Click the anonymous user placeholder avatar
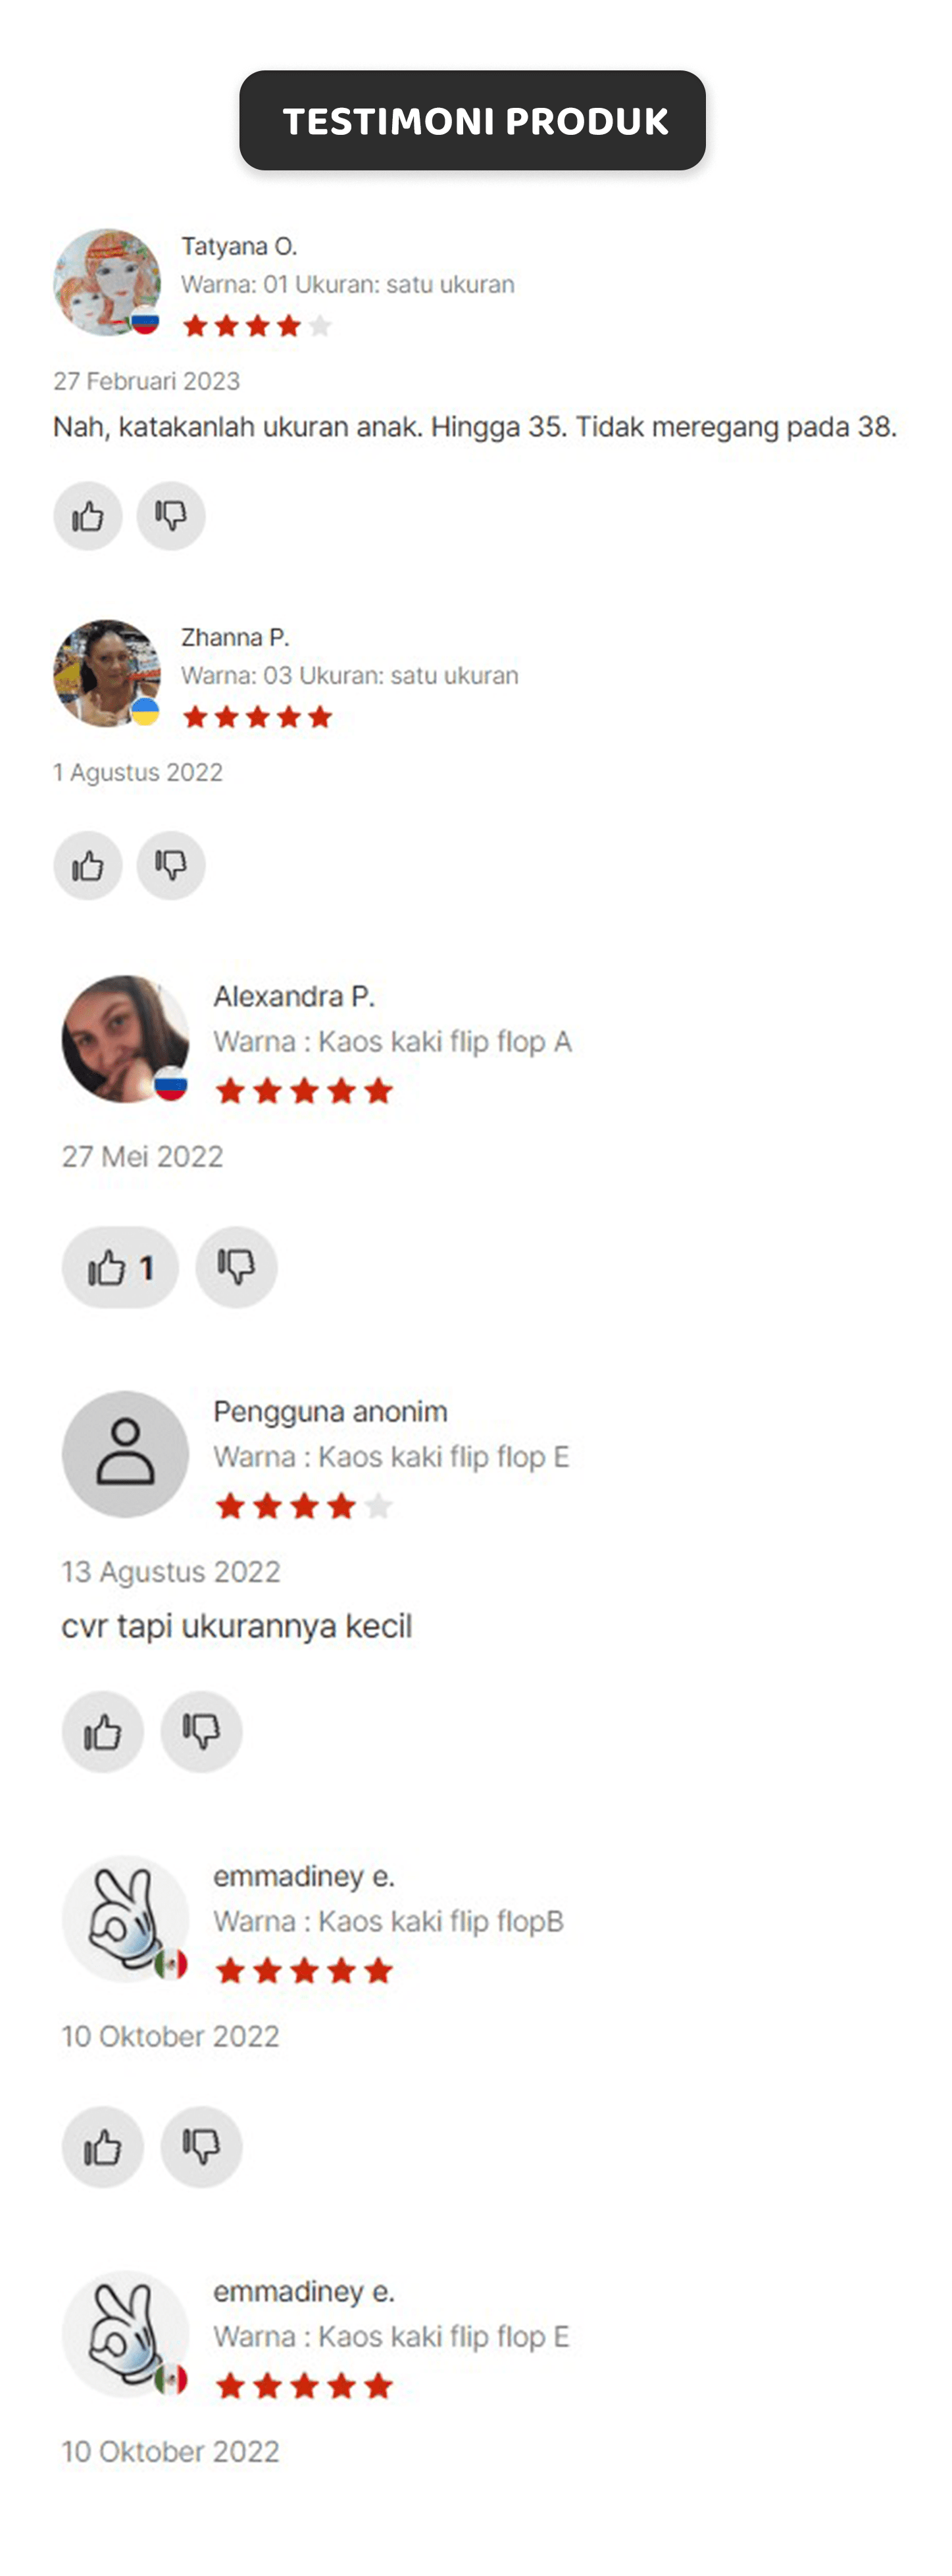952x2576 pixels. [x=125, y=1454]
